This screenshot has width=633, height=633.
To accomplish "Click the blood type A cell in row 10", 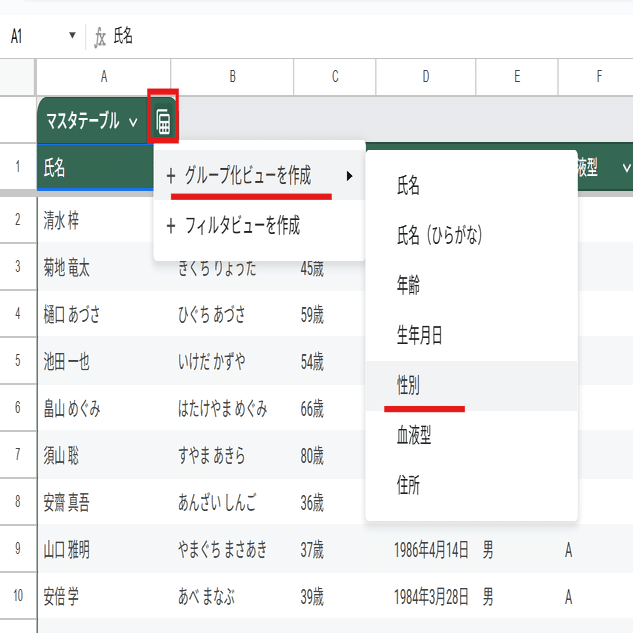I will tap(596, 597).
